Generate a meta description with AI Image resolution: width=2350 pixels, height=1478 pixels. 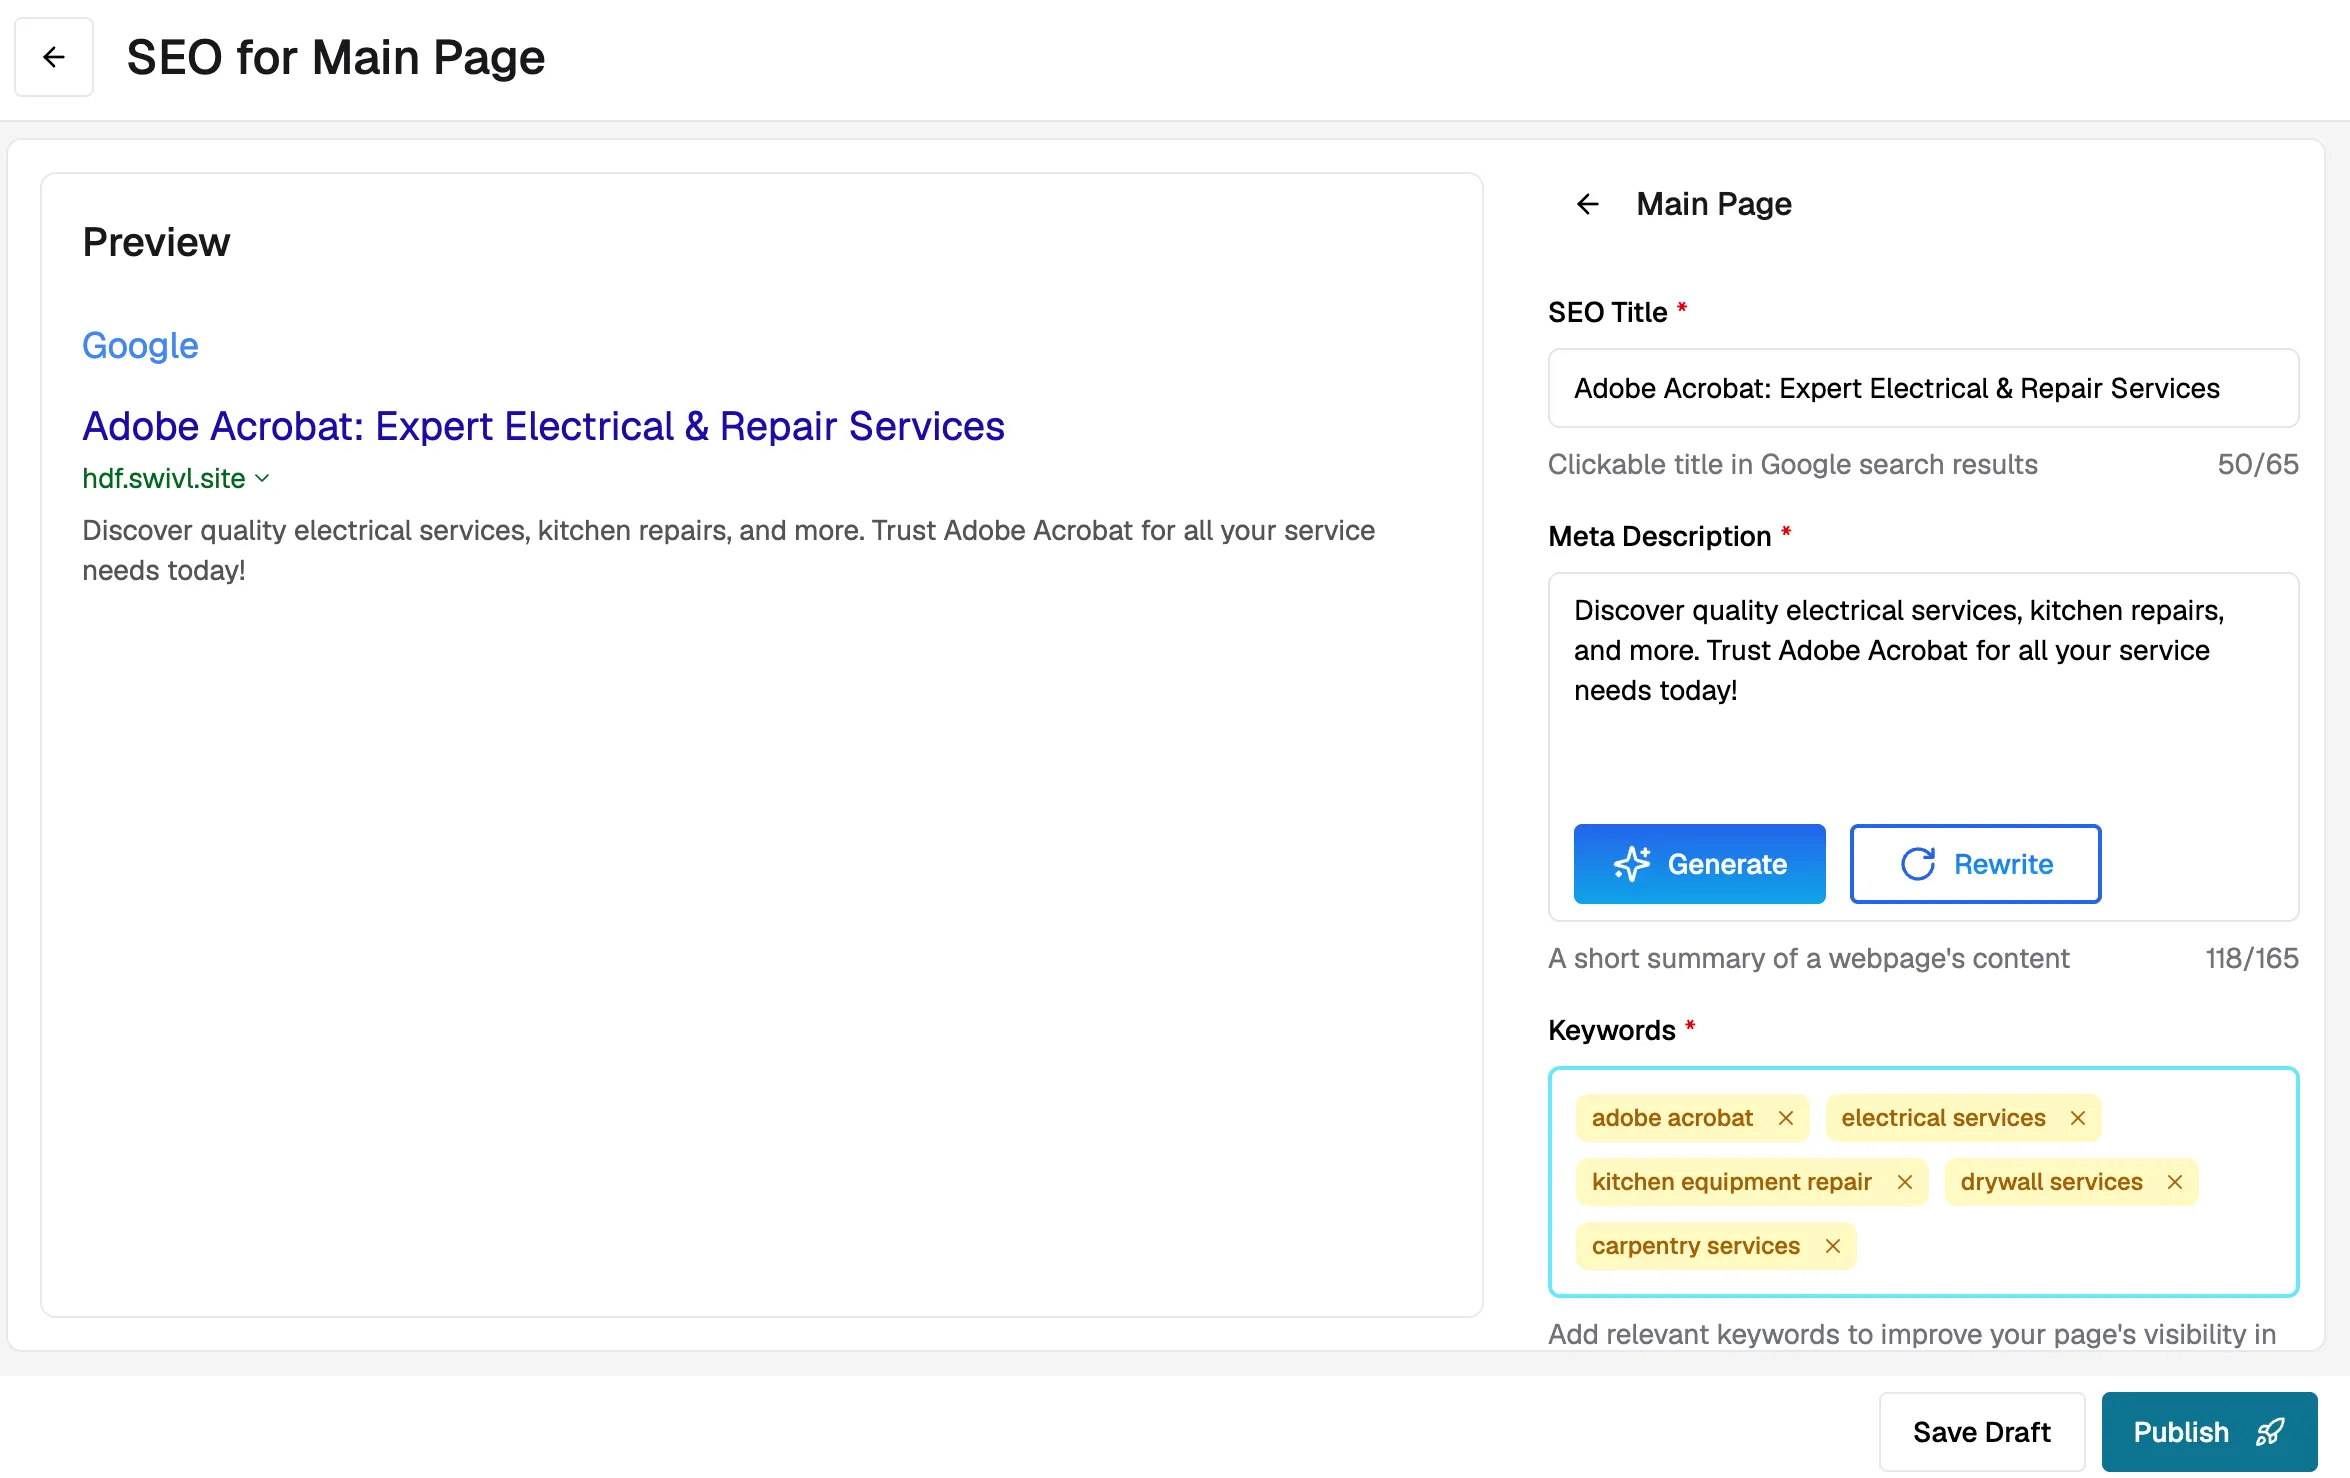pos(1700,864)
